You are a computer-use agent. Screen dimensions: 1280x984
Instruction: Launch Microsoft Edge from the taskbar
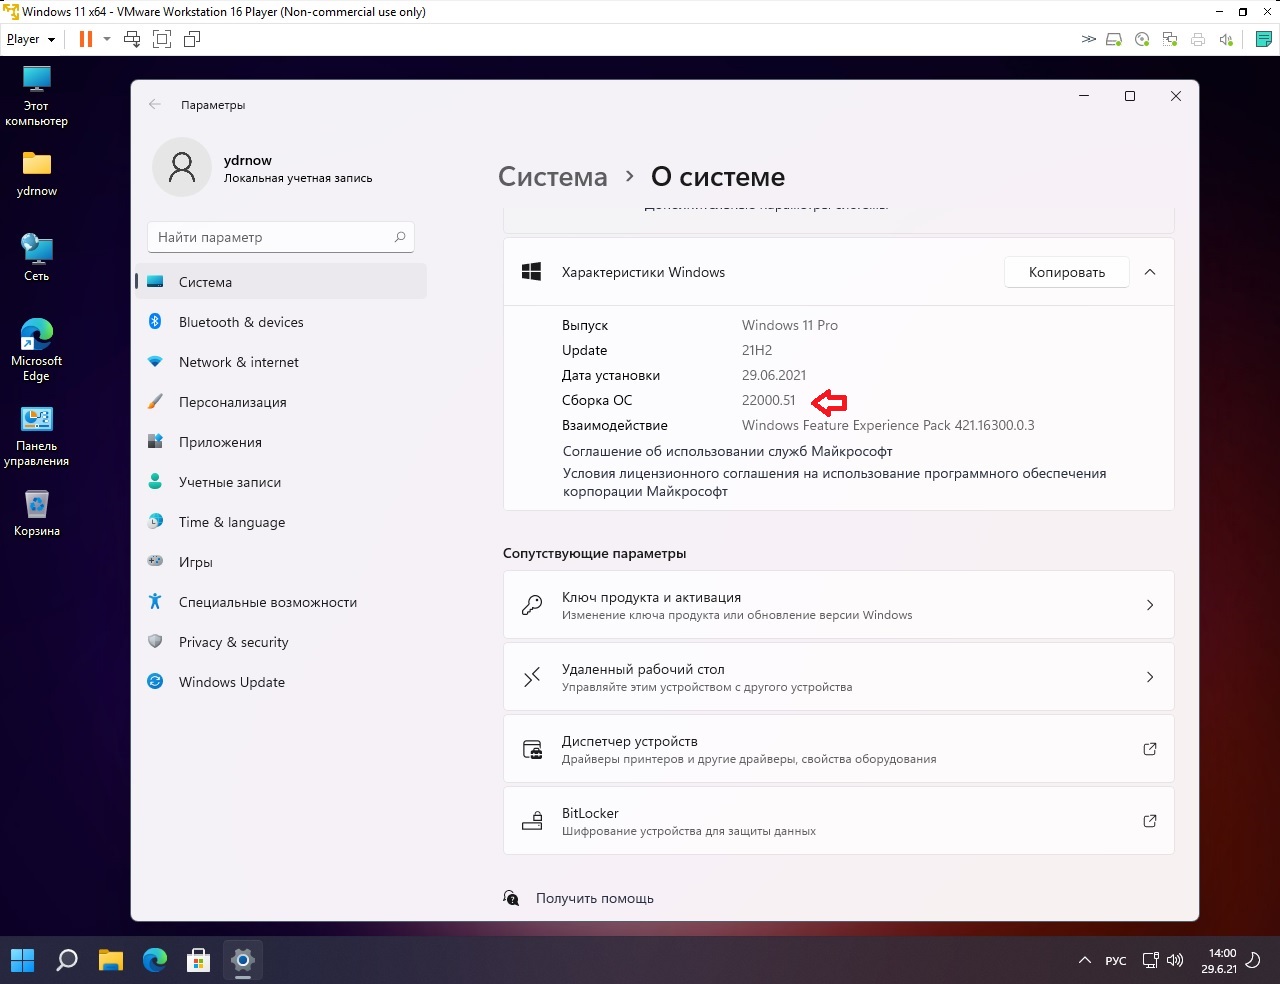155,960
